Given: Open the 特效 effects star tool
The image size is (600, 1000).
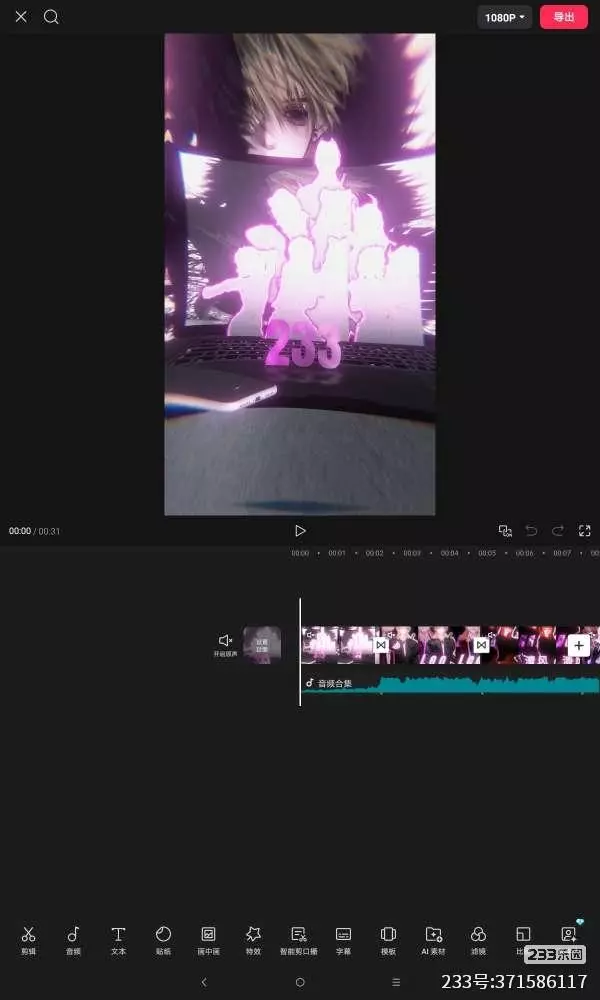Looking at the screenshot, I should pyautogui.click(x=253, y=940).
